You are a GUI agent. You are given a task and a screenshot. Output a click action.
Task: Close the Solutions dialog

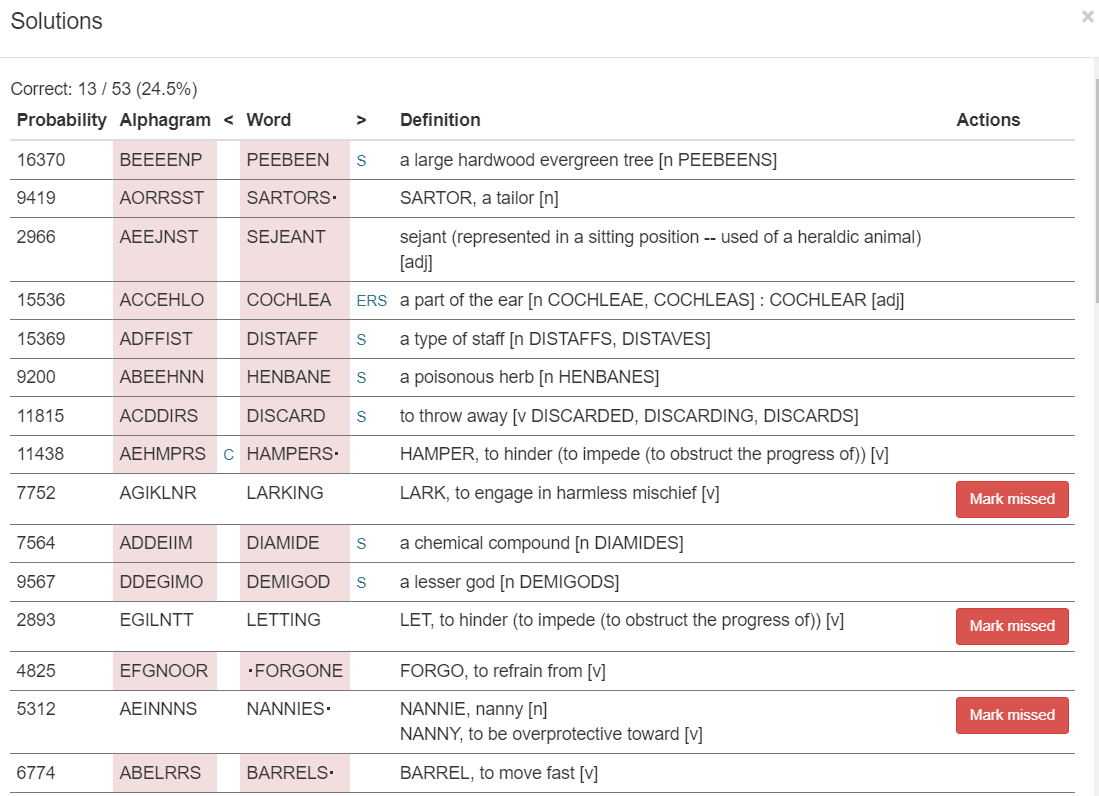point(1087,17)
